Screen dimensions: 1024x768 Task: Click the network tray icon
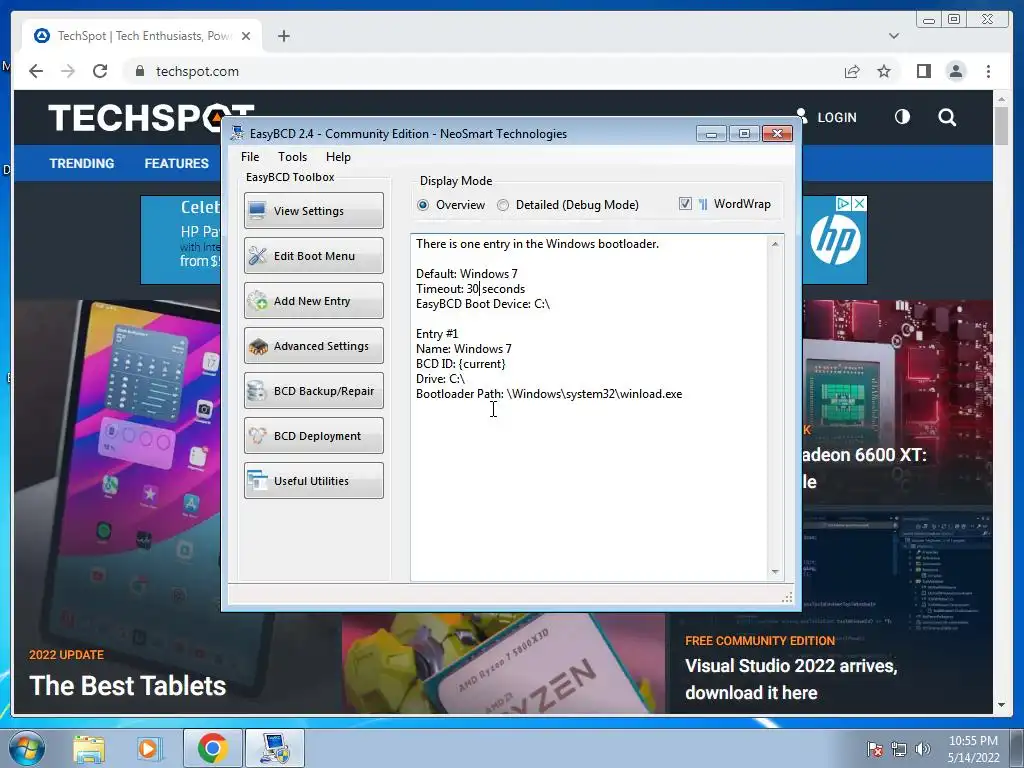899,749
